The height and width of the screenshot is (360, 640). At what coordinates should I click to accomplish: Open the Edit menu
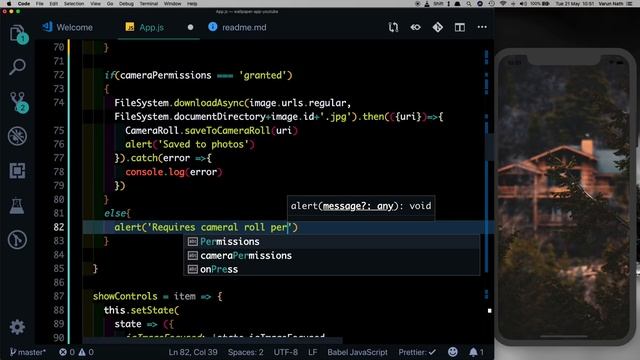tap(53, 4)
